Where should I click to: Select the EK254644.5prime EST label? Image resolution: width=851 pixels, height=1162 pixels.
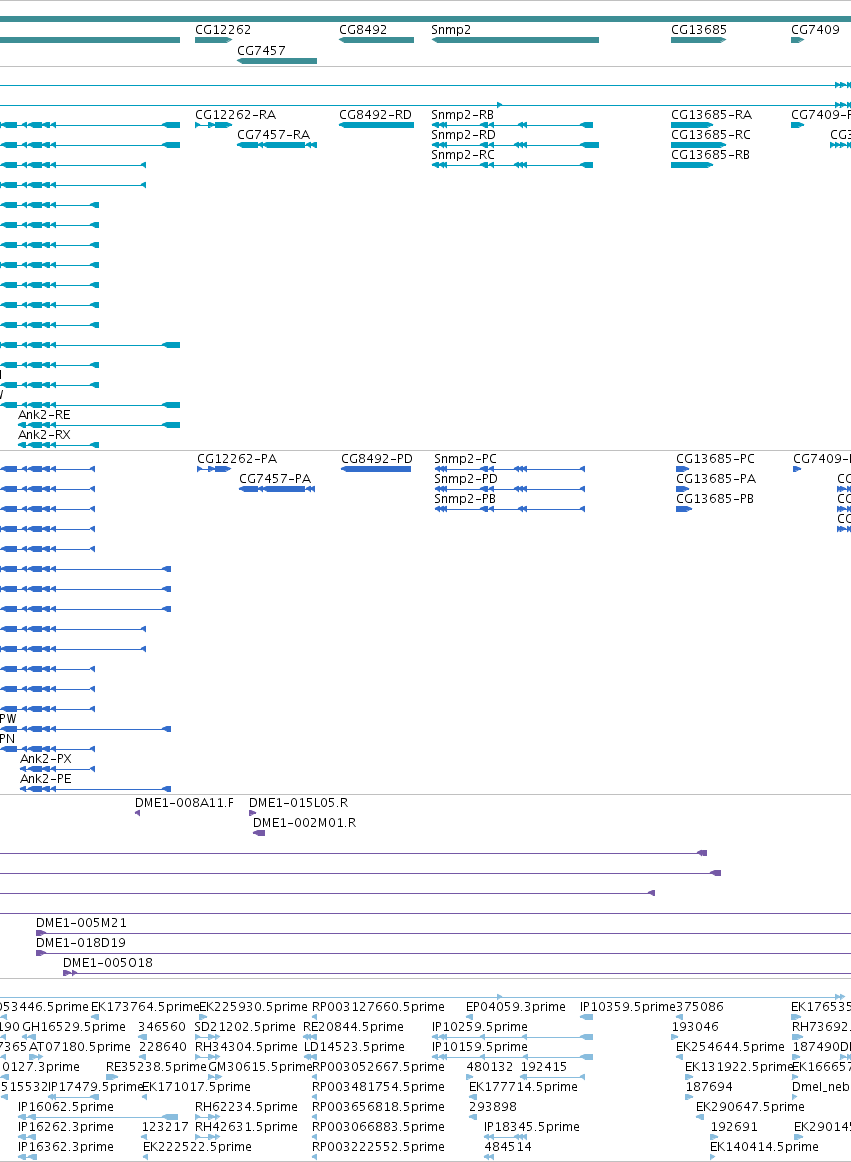coord(730,1047)
